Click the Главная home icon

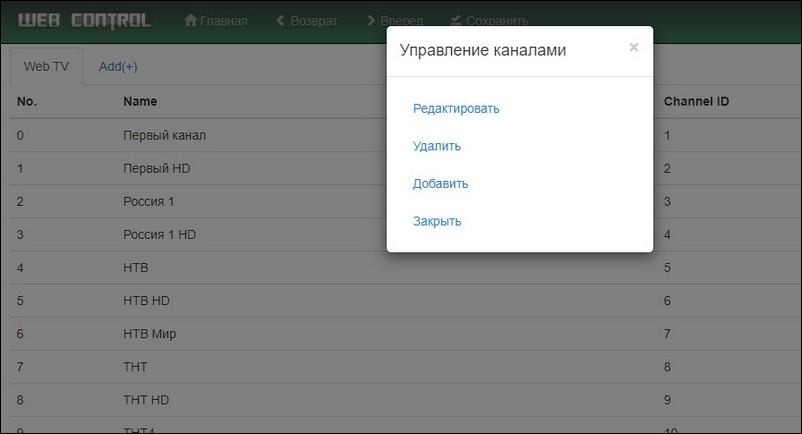191,20
